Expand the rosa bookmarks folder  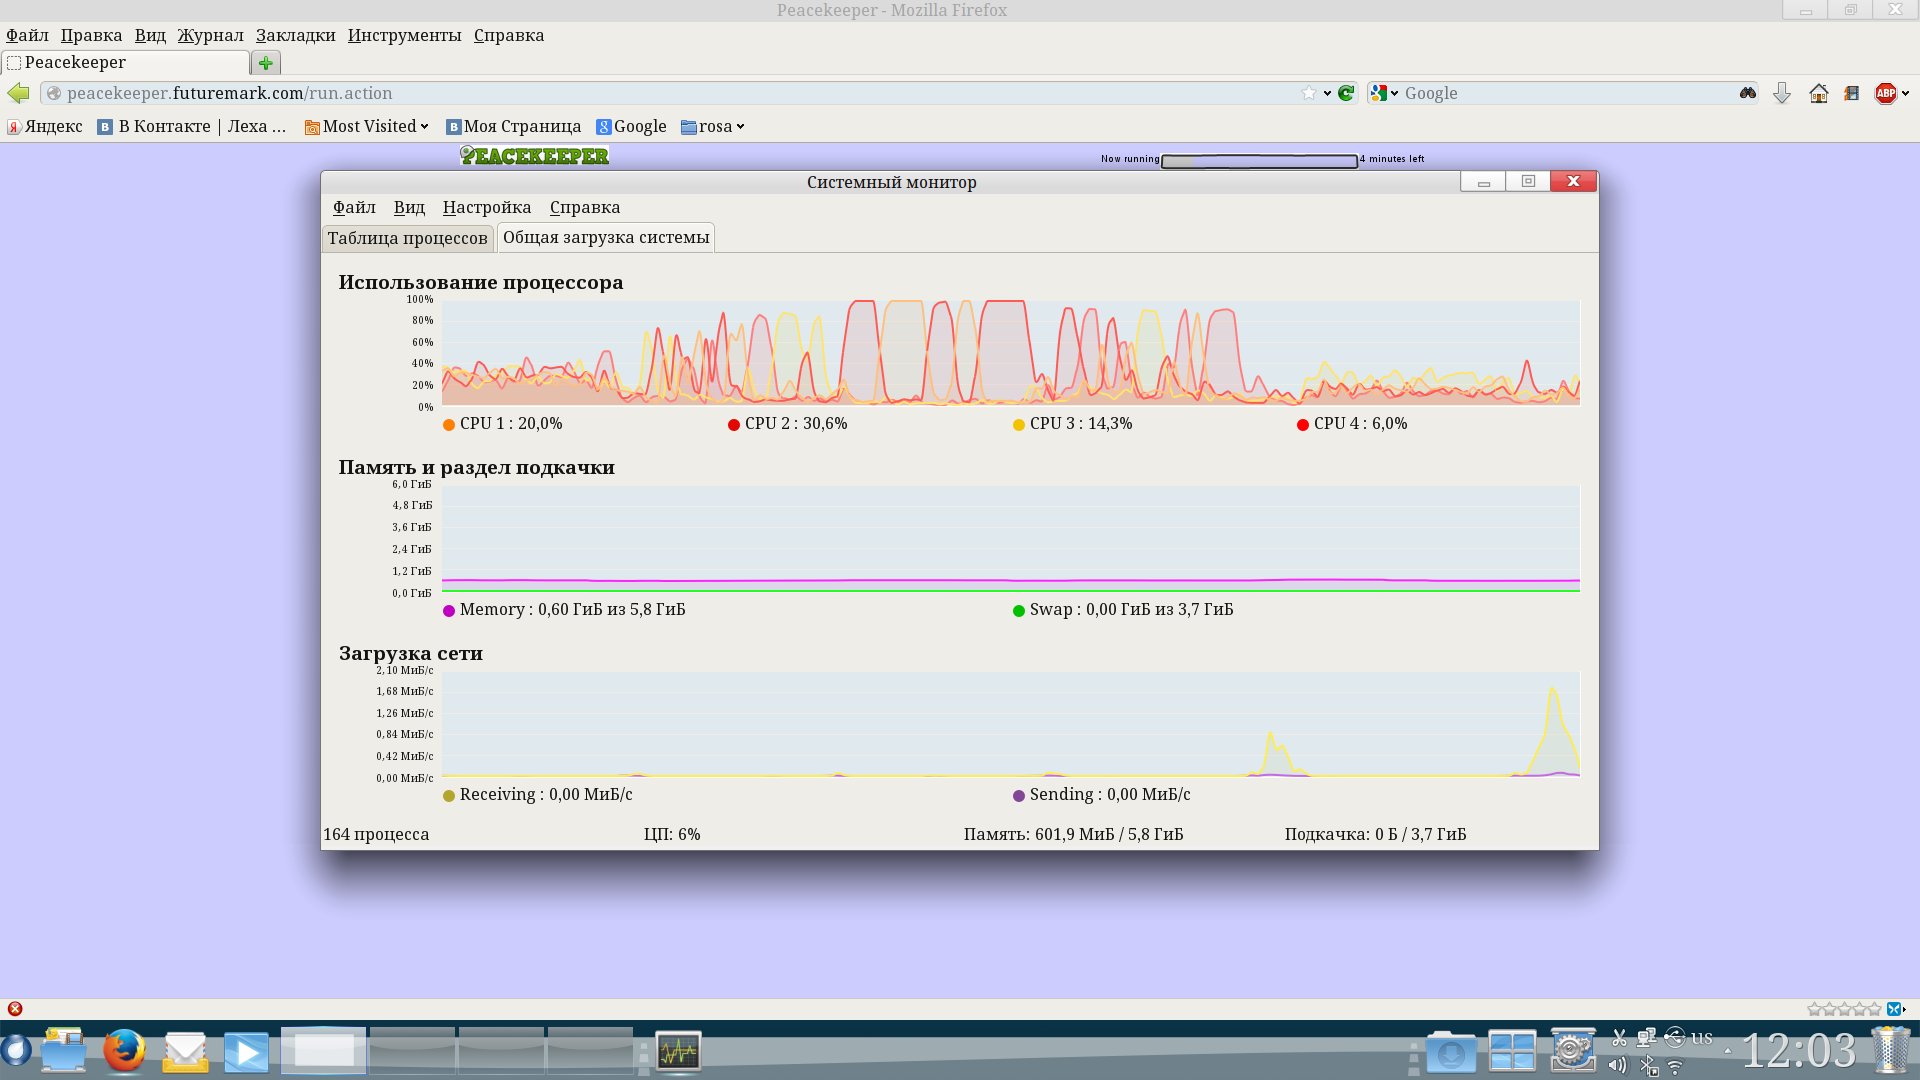(x=713, y=126)
